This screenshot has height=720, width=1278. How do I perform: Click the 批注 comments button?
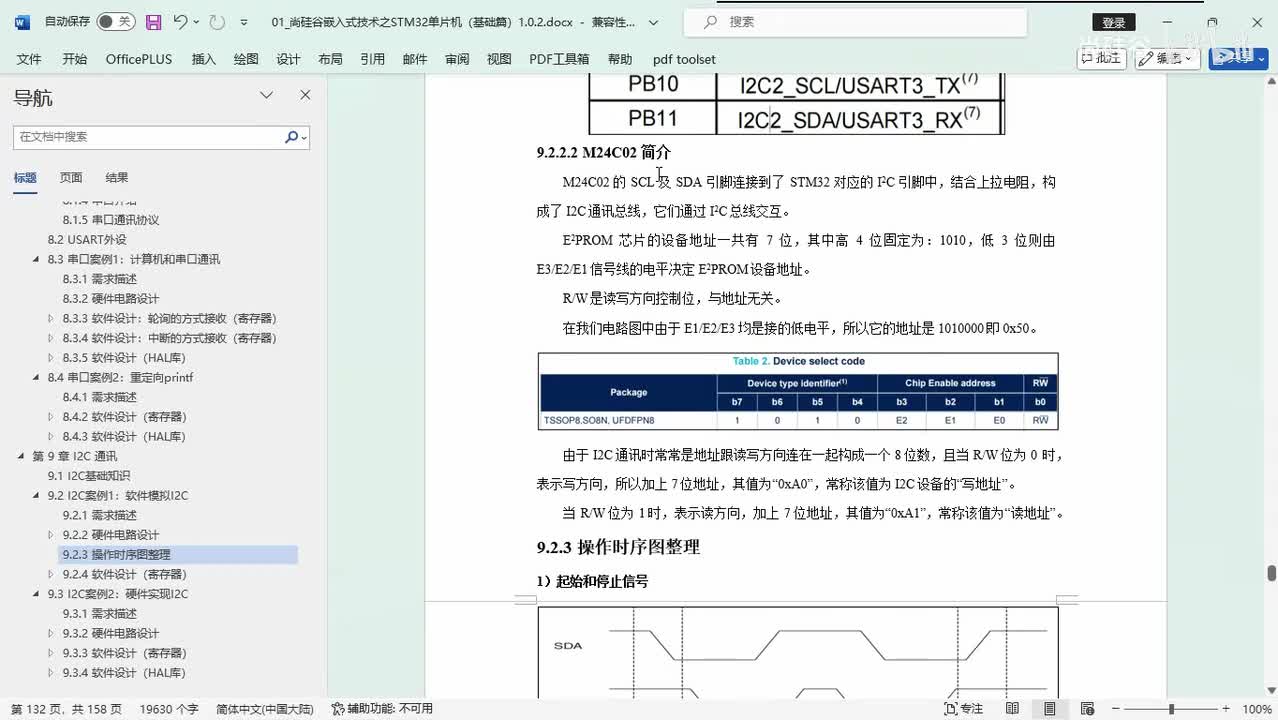[x=1101, y=58]
